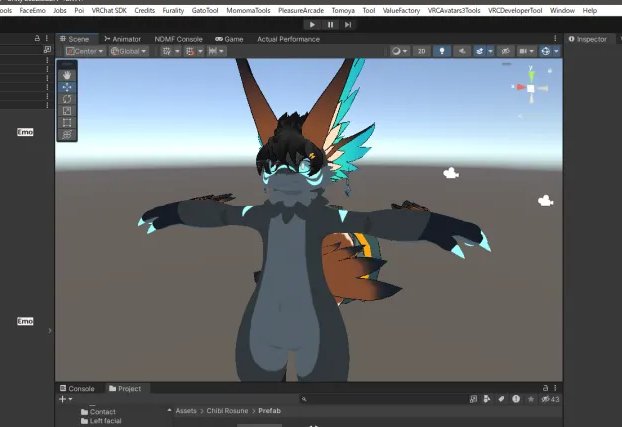The width and height of the screenshot is (622, 427).
Task: Switch to the Console tab
Action: coord(77,389)
